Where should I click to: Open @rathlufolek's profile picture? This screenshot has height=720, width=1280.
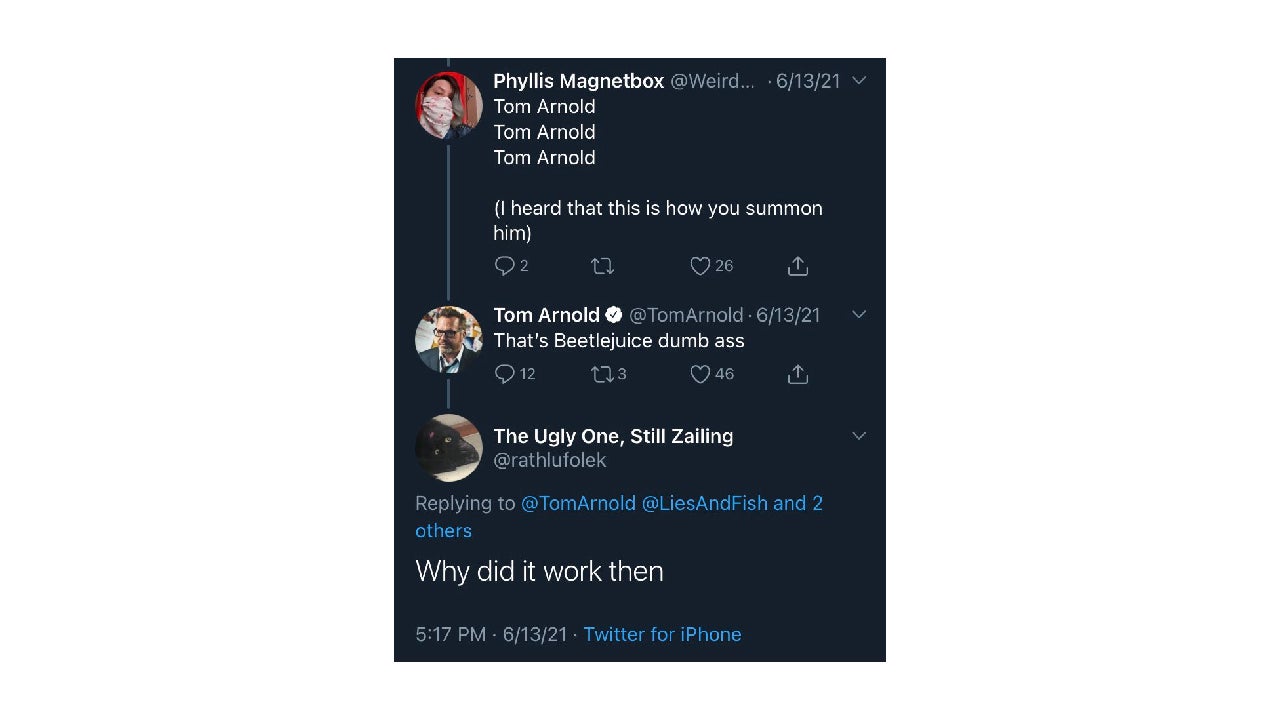[449, 448]
